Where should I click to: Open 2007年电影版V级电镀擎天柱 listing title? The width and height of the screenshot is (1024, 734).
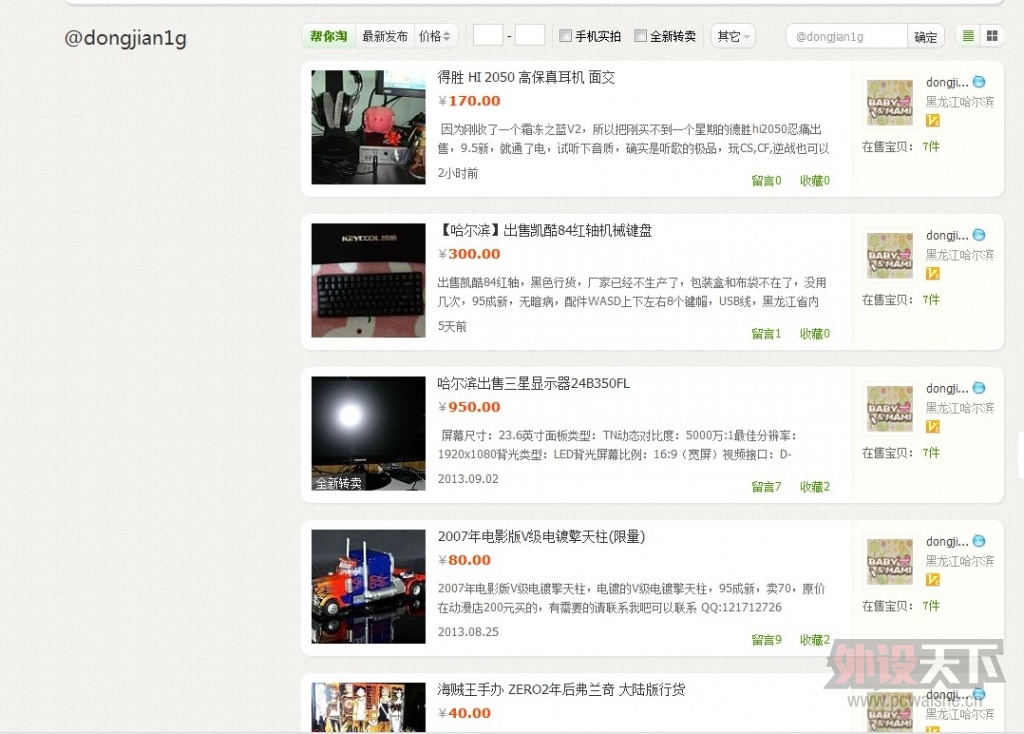tap(541, 536)
